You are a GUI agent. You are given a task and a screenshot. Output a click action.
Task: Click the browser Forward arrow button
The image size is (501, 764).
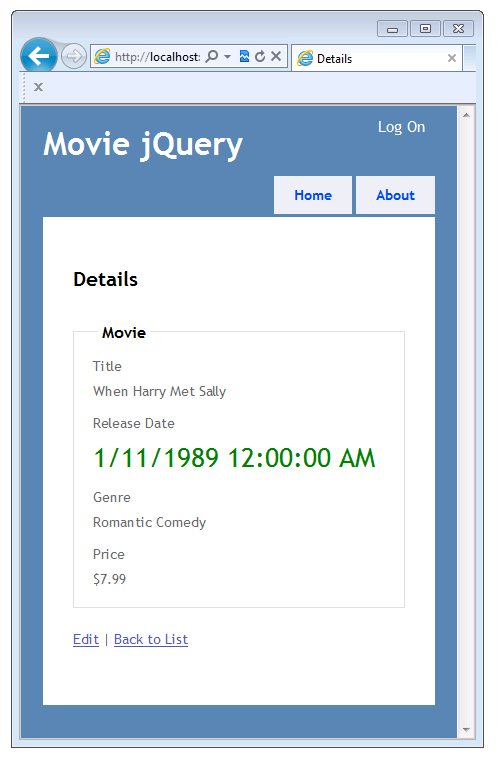point(74,57)
